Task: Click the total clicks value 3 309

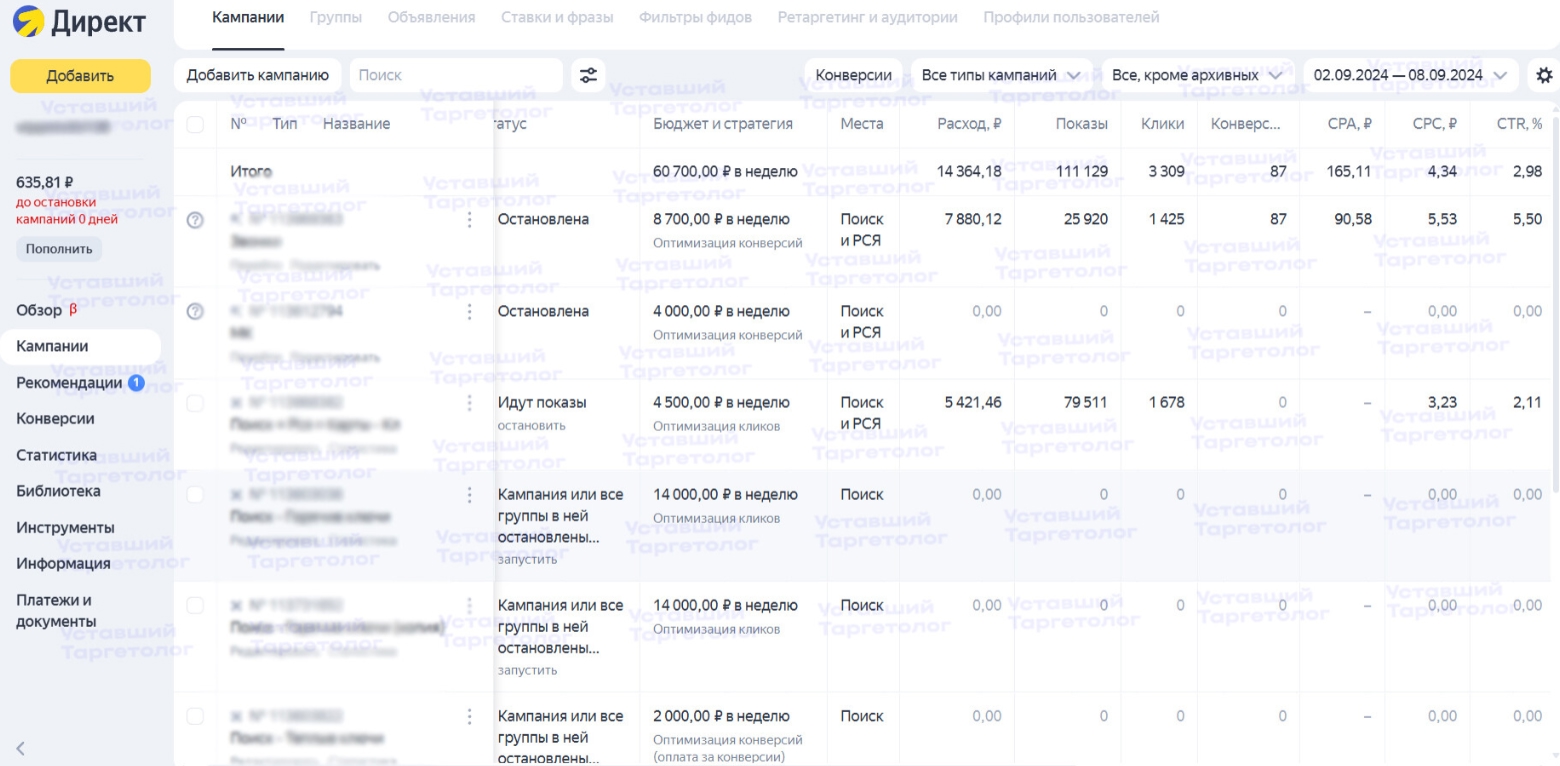Action: tap(1166, 172)
